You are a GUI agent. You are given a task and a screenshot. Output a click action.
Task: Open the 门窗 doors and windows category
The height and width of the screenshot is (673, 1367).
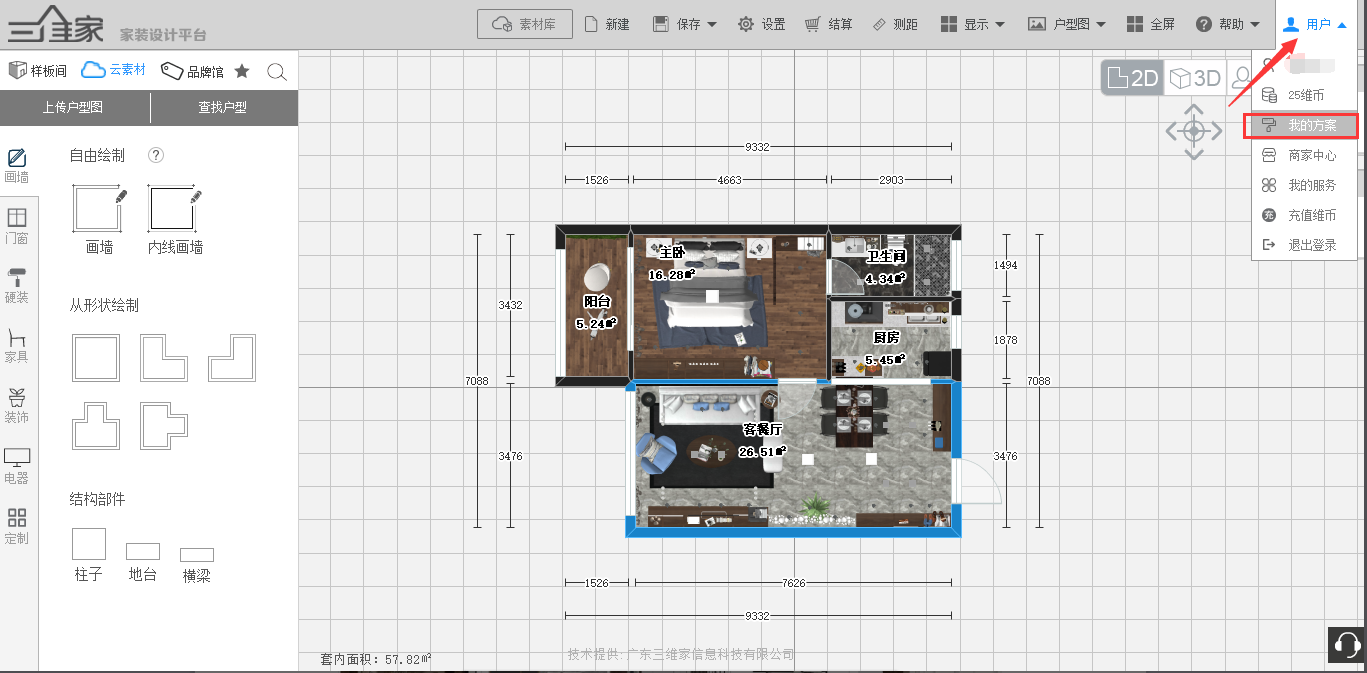[x=17, y=225]
